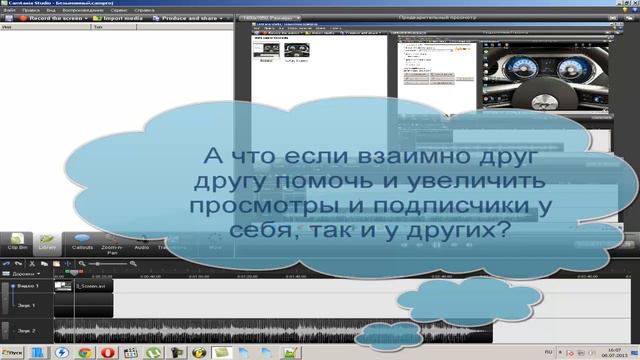Select the first clip thumbnail on Видео 1
The height and width of the screenshot is (360, 640).
(x=63, y=286)
